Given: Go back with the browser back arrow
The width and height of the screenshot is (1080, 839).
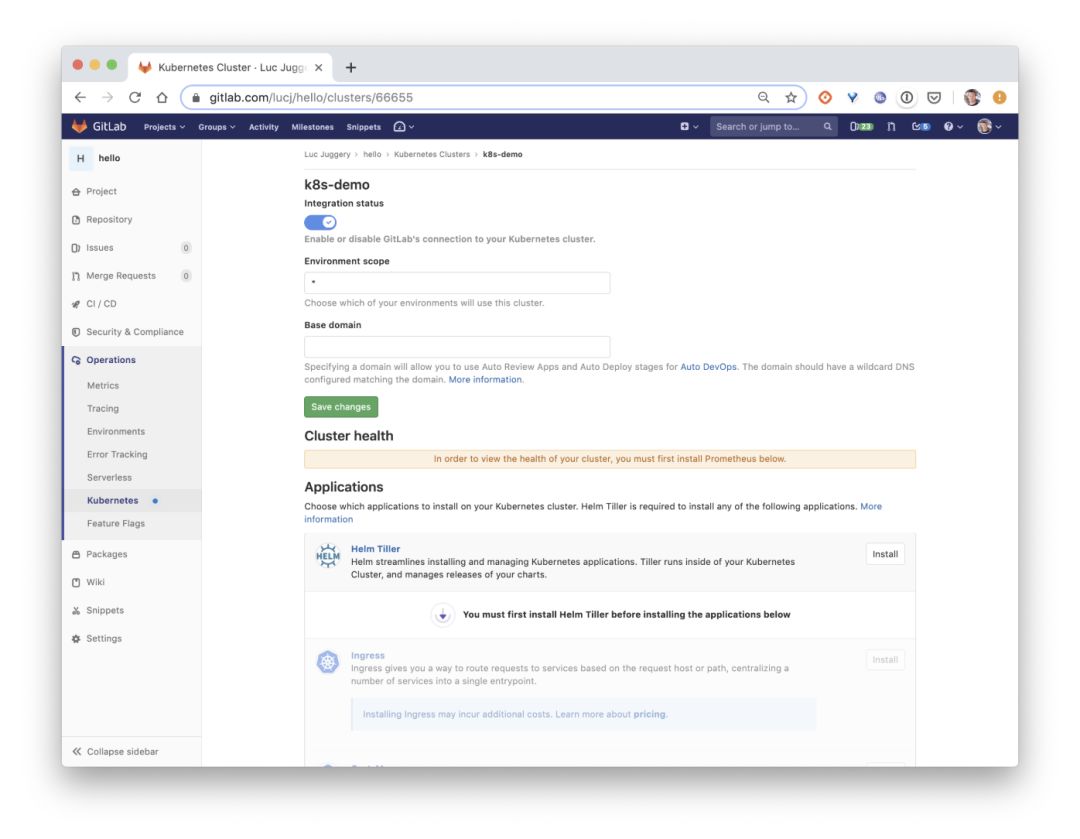Looking at the screenshot, I should [80, 97].
